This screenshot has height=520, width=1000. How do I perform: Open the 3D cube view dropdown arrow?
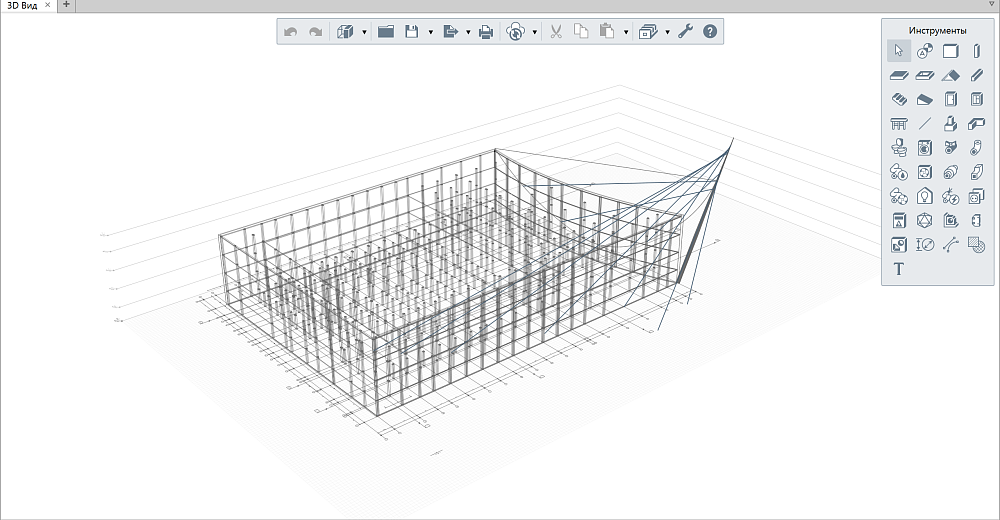point(364,32)
